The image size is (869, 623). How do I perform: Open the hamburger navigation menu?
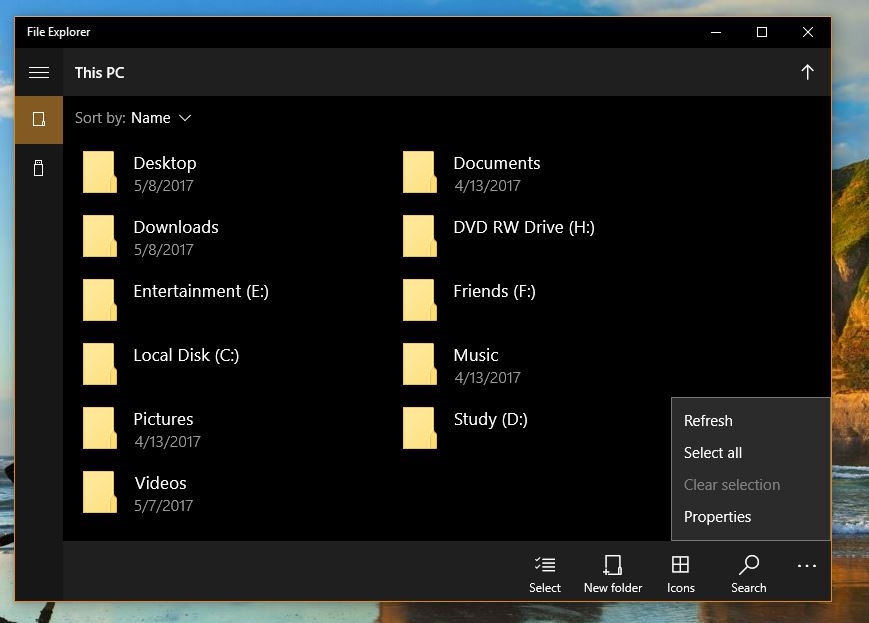tap(38, 72)
